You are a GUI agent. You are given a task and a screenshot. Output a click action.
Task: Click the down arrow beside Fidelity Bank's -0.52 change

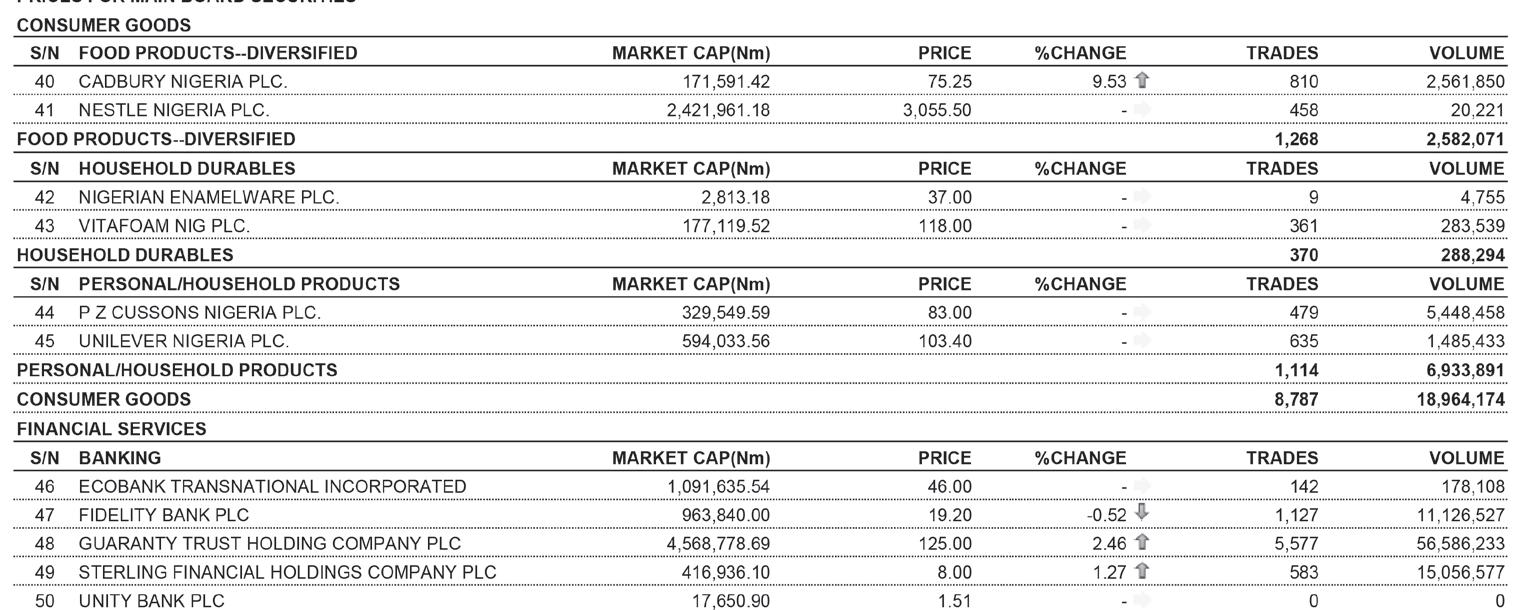[x=1143, y=515]
